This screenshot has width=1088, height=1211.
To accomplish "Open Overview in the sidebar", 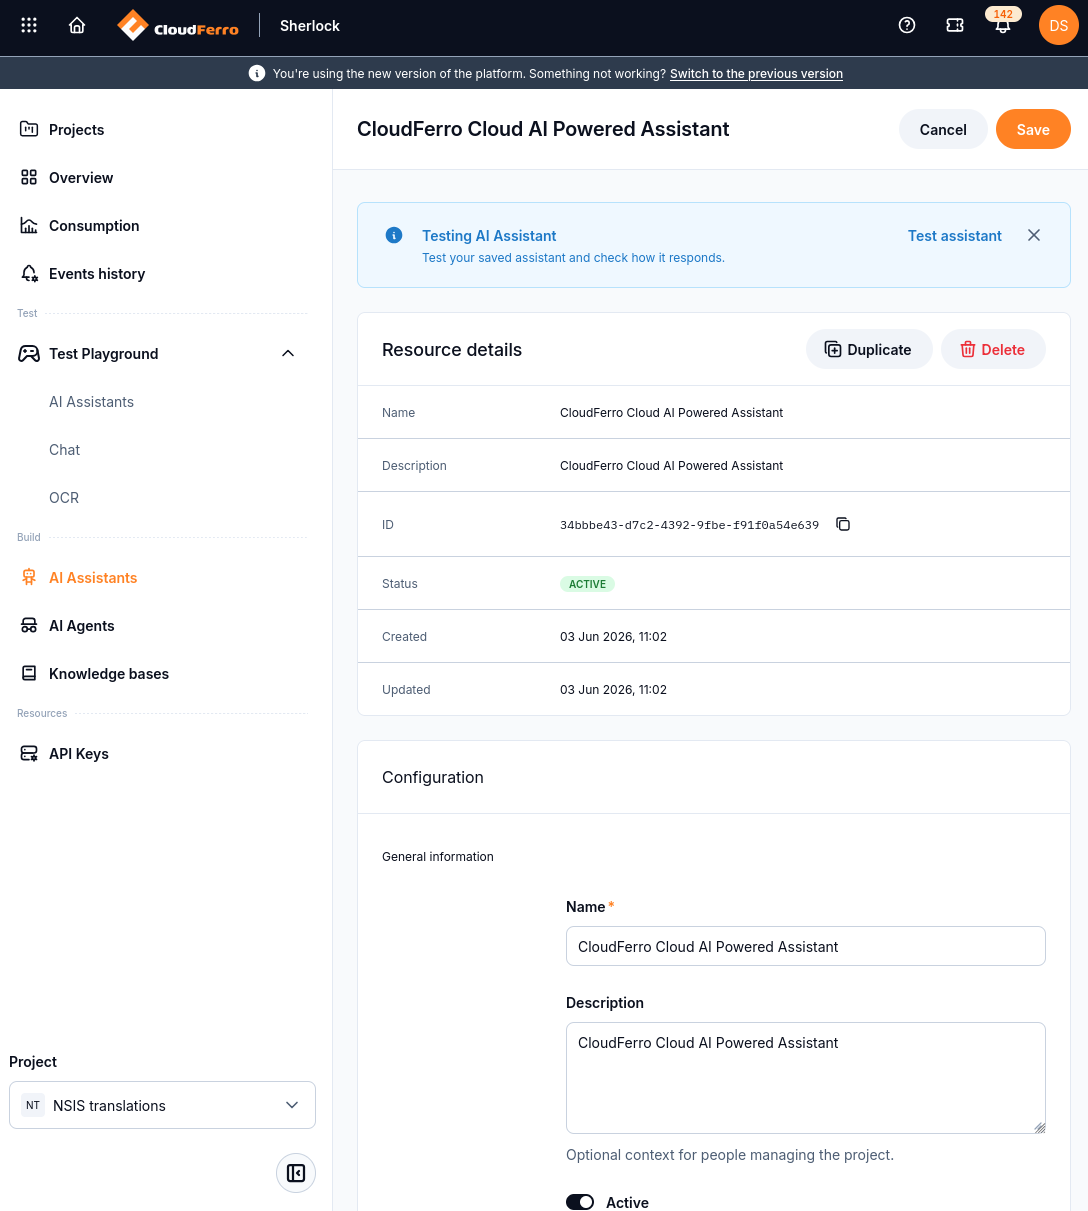I will pyautogui.click(x=81, y=177).
